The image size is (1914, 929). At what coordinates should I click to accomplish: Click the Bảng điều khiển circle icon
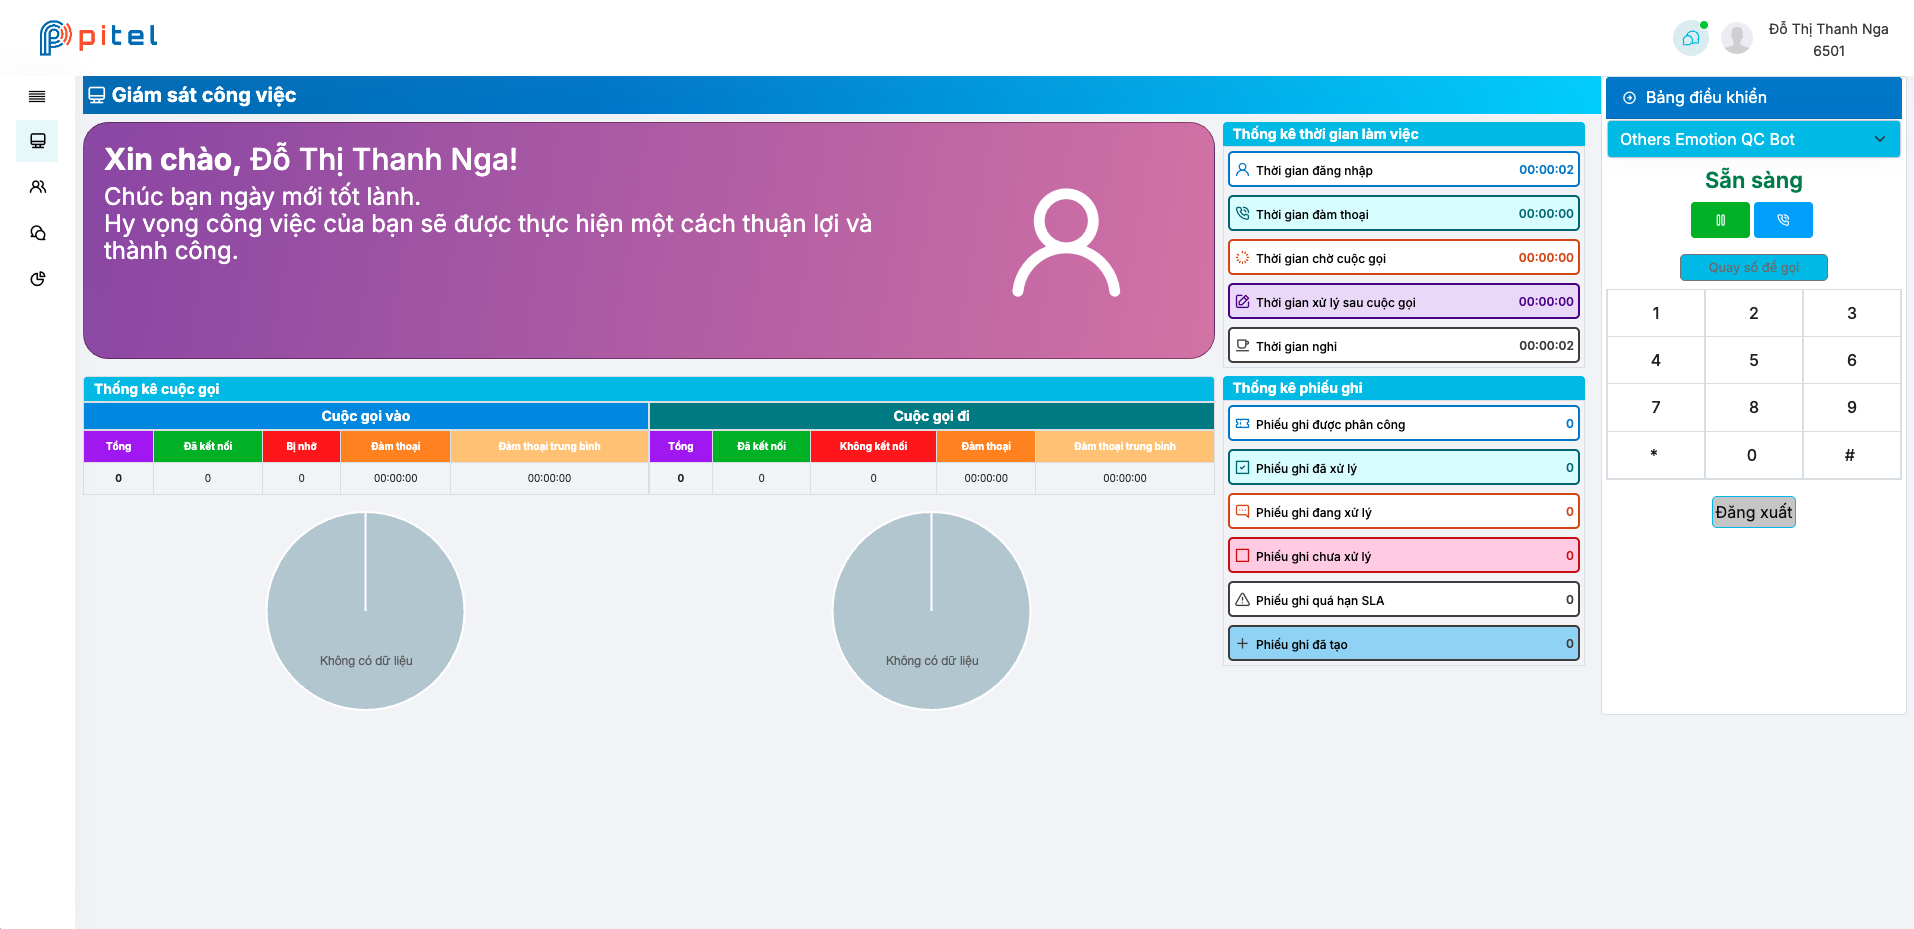point(1629,98)
